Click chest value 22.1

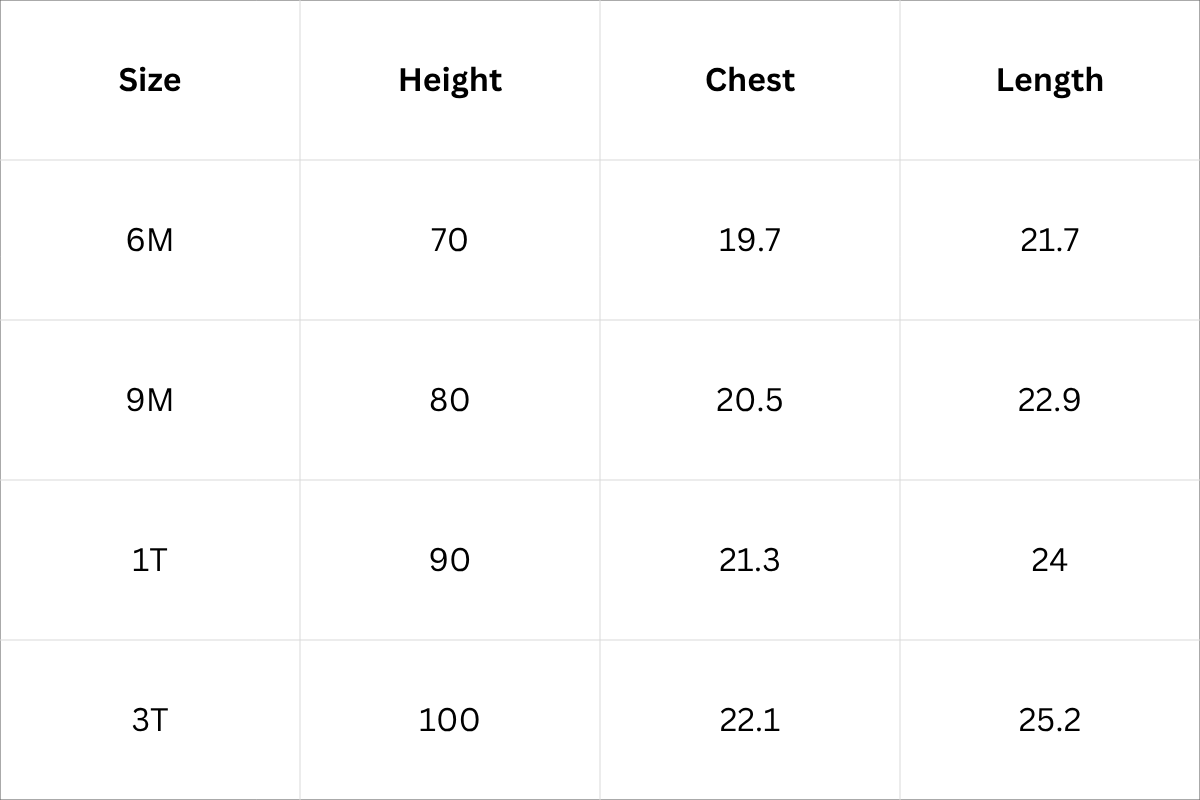point(750,720)
